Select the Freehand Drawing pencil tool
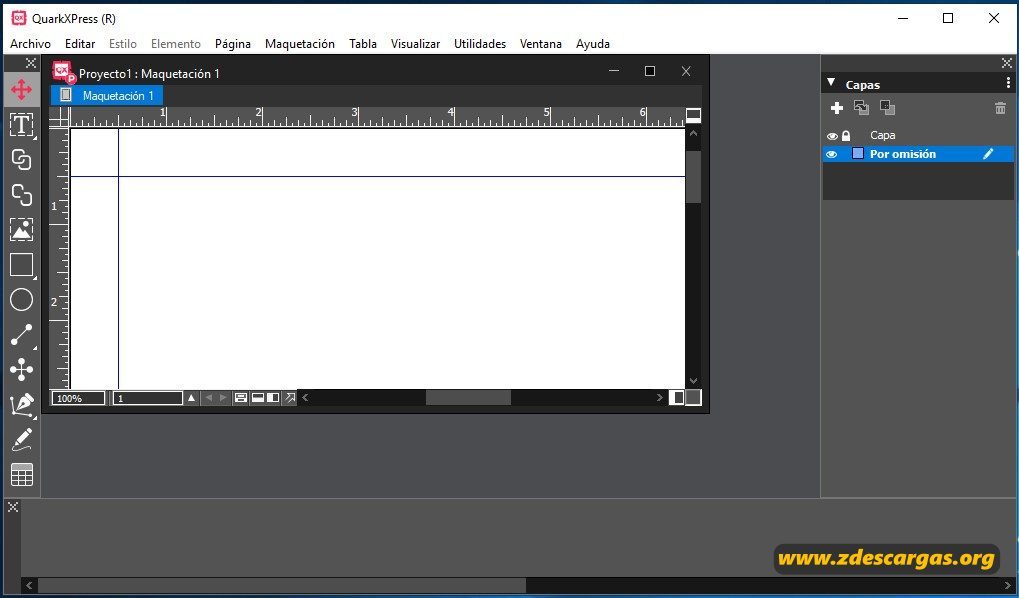 [21, 440]
